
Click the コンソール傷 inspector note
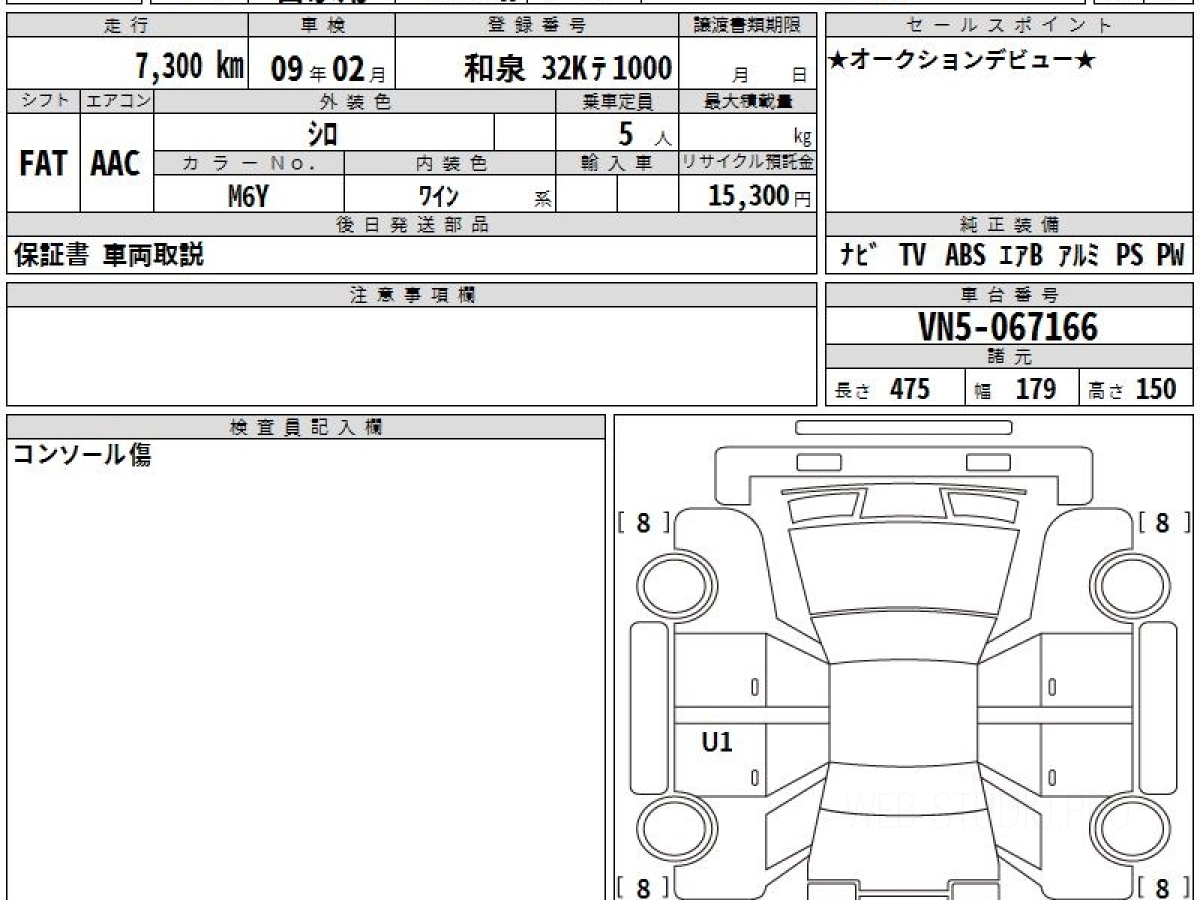tap(82, 456)
